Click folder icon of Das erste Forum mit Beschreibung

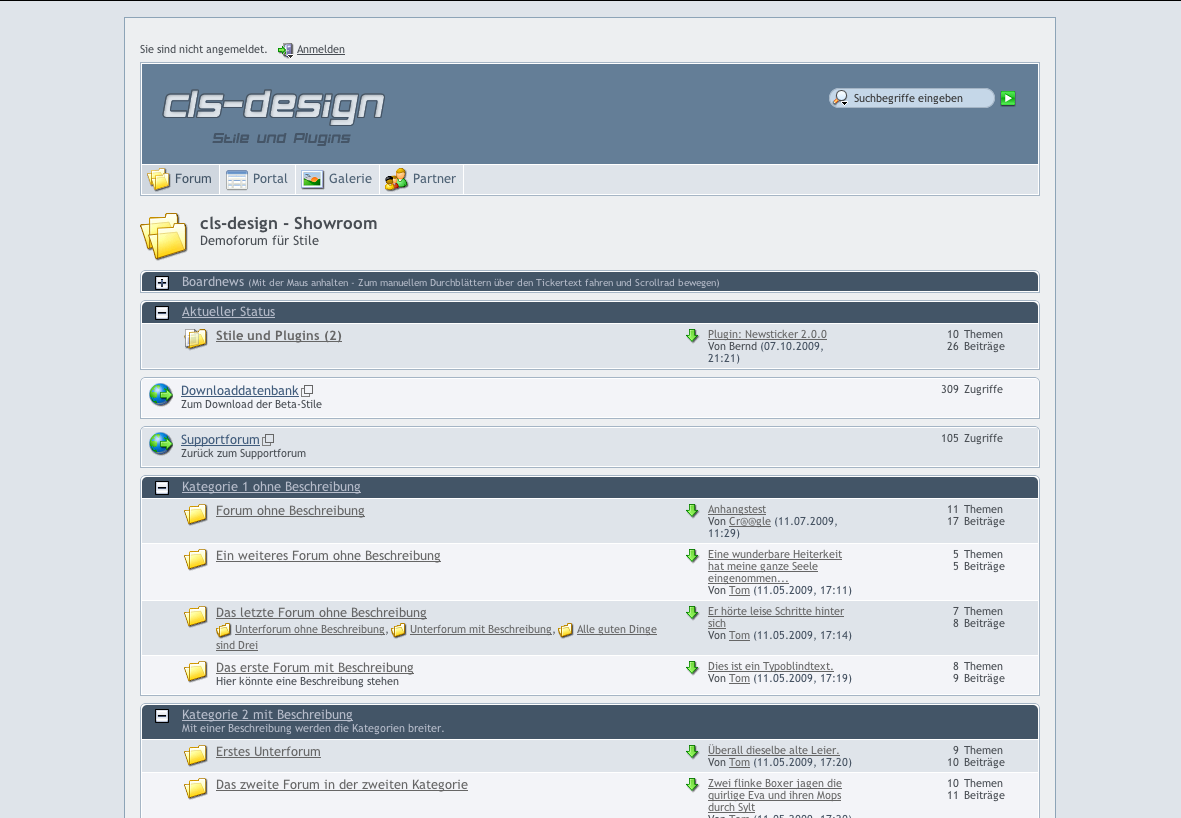tap(196, 672)
